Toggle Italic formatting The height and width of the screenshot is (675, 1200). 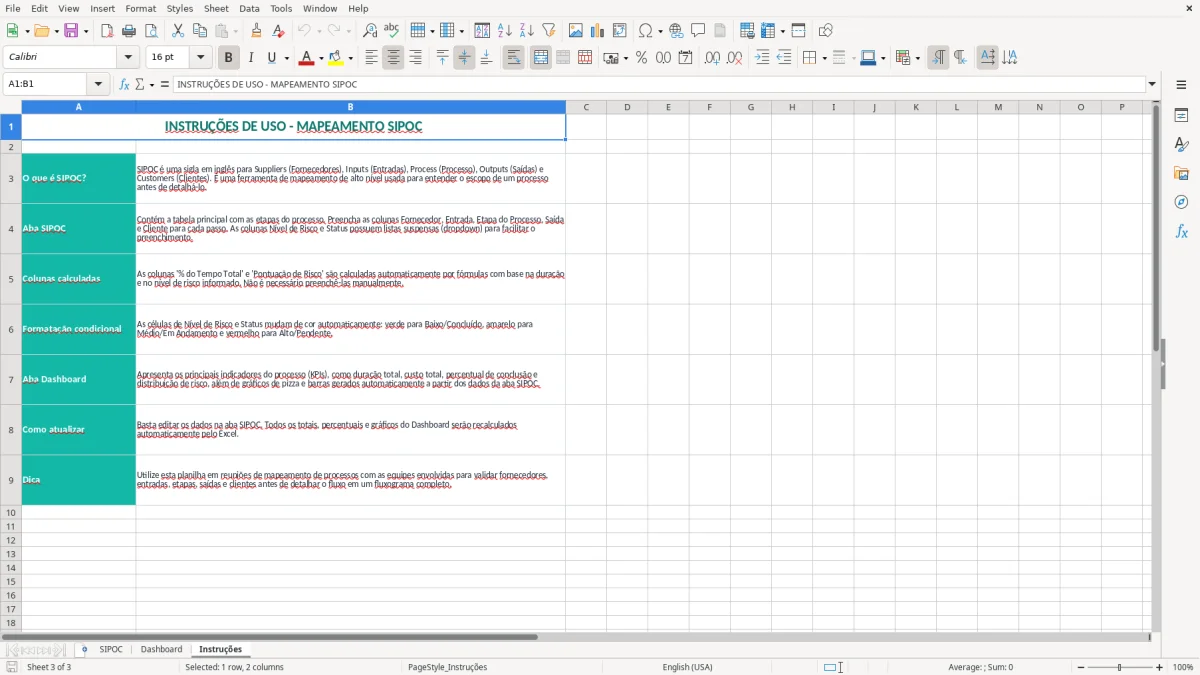[250, 58]
